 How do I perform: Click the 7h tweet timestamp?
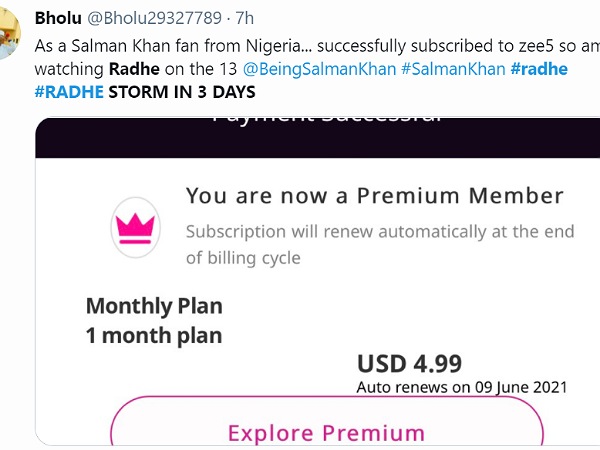click(x=244, y=19)
